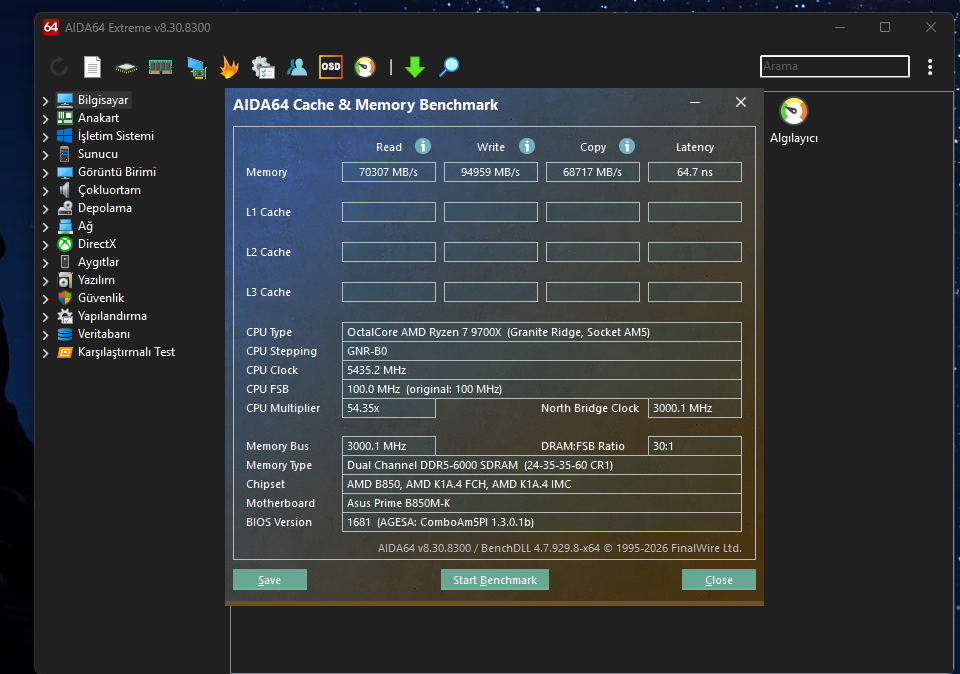This screenshot has height=674, width=960.
Task: Click the Motherboard Asus Prime B850M-K field
Action: click(542, 503)
